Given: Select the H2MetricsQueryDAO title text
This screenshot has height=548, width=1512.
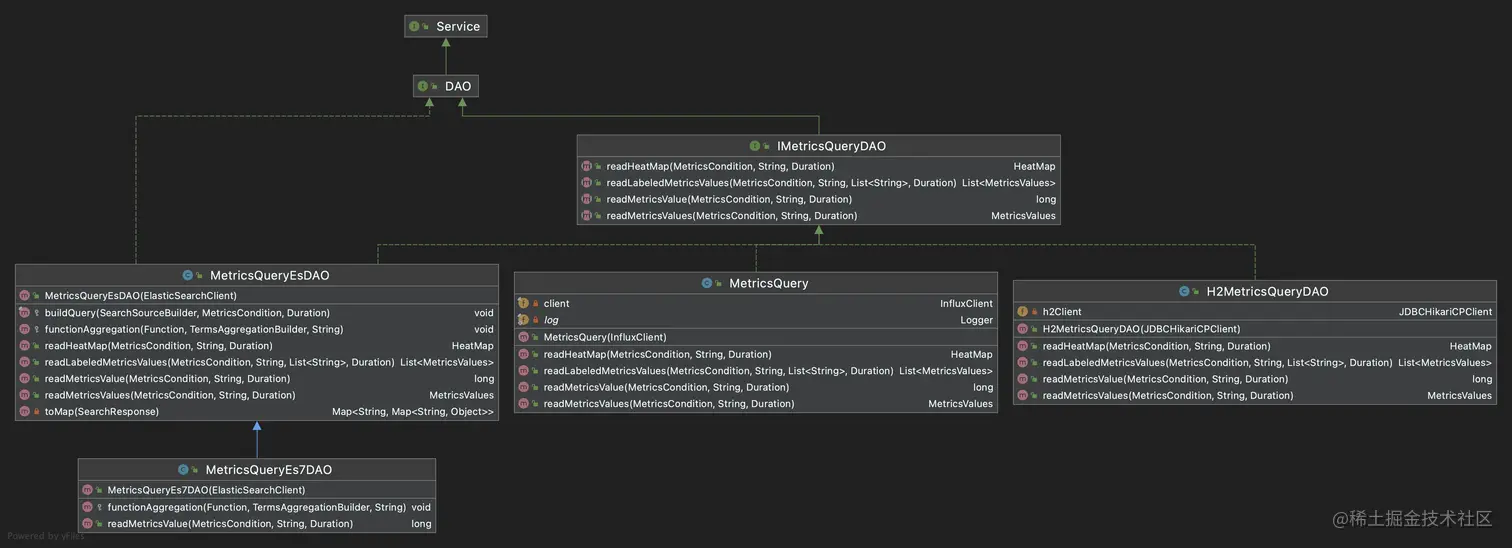Looking at the screenshot, I should point(1267,291).
